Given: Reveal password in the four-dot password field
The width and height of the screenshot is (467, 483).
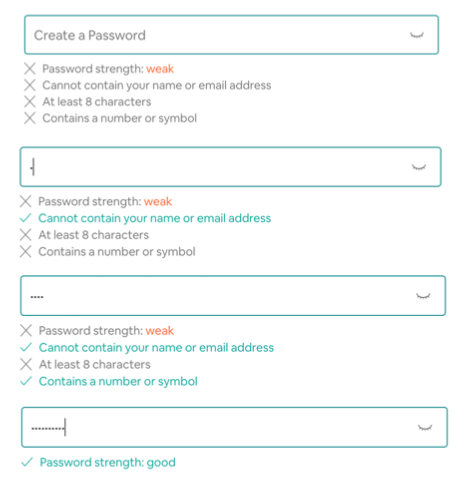Looking at the screenshot, I should 423,296.
